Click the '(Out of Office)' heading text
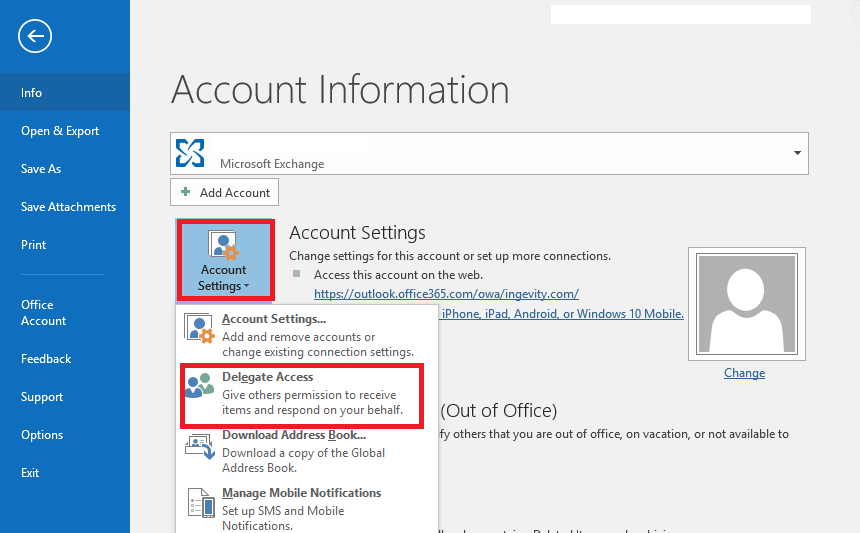This screenshot has height=533, width=860. coord(499,411)
